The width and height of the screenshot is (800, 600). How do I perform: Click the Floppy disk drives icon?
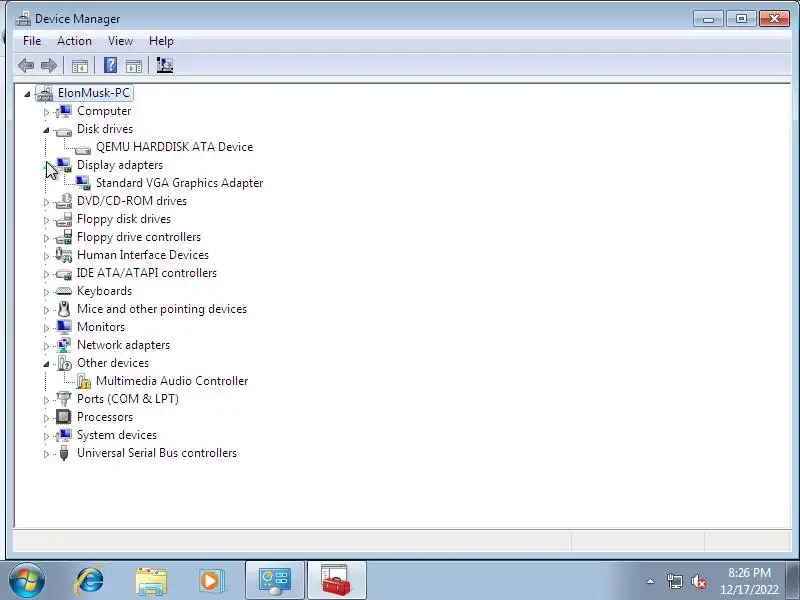pos(64,219)
